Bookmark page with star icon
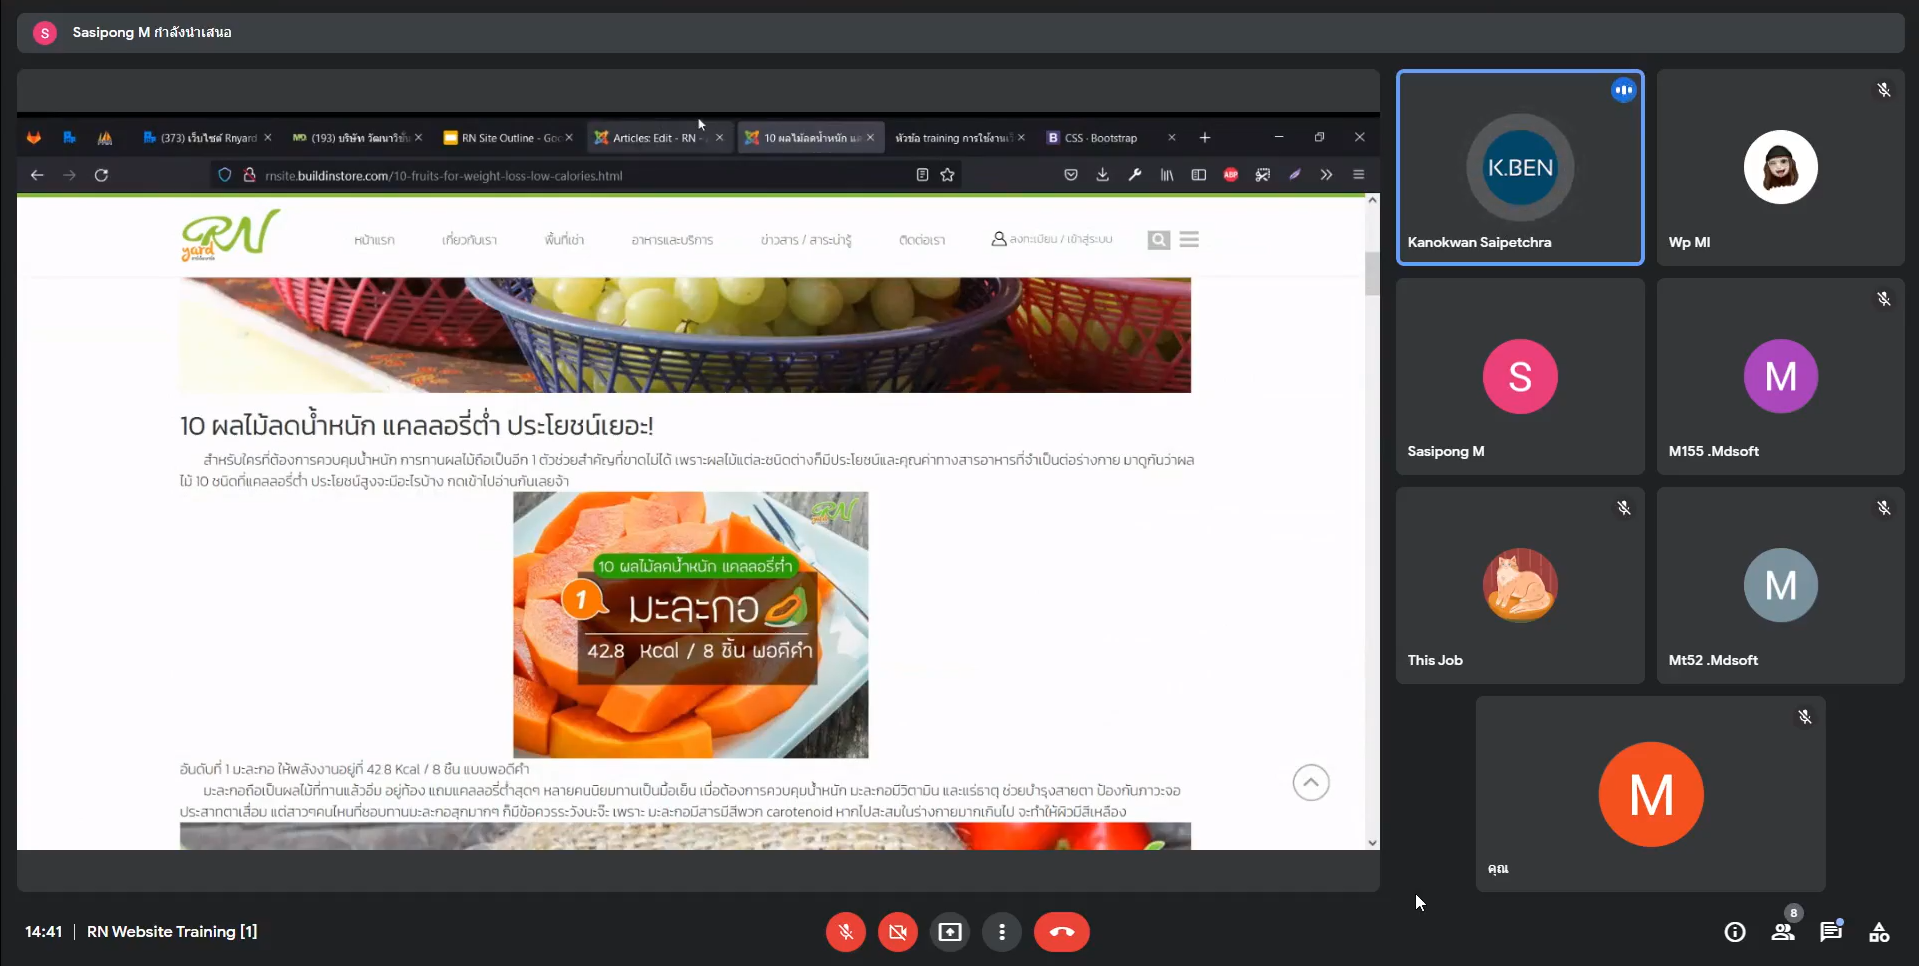 (947, 175)
